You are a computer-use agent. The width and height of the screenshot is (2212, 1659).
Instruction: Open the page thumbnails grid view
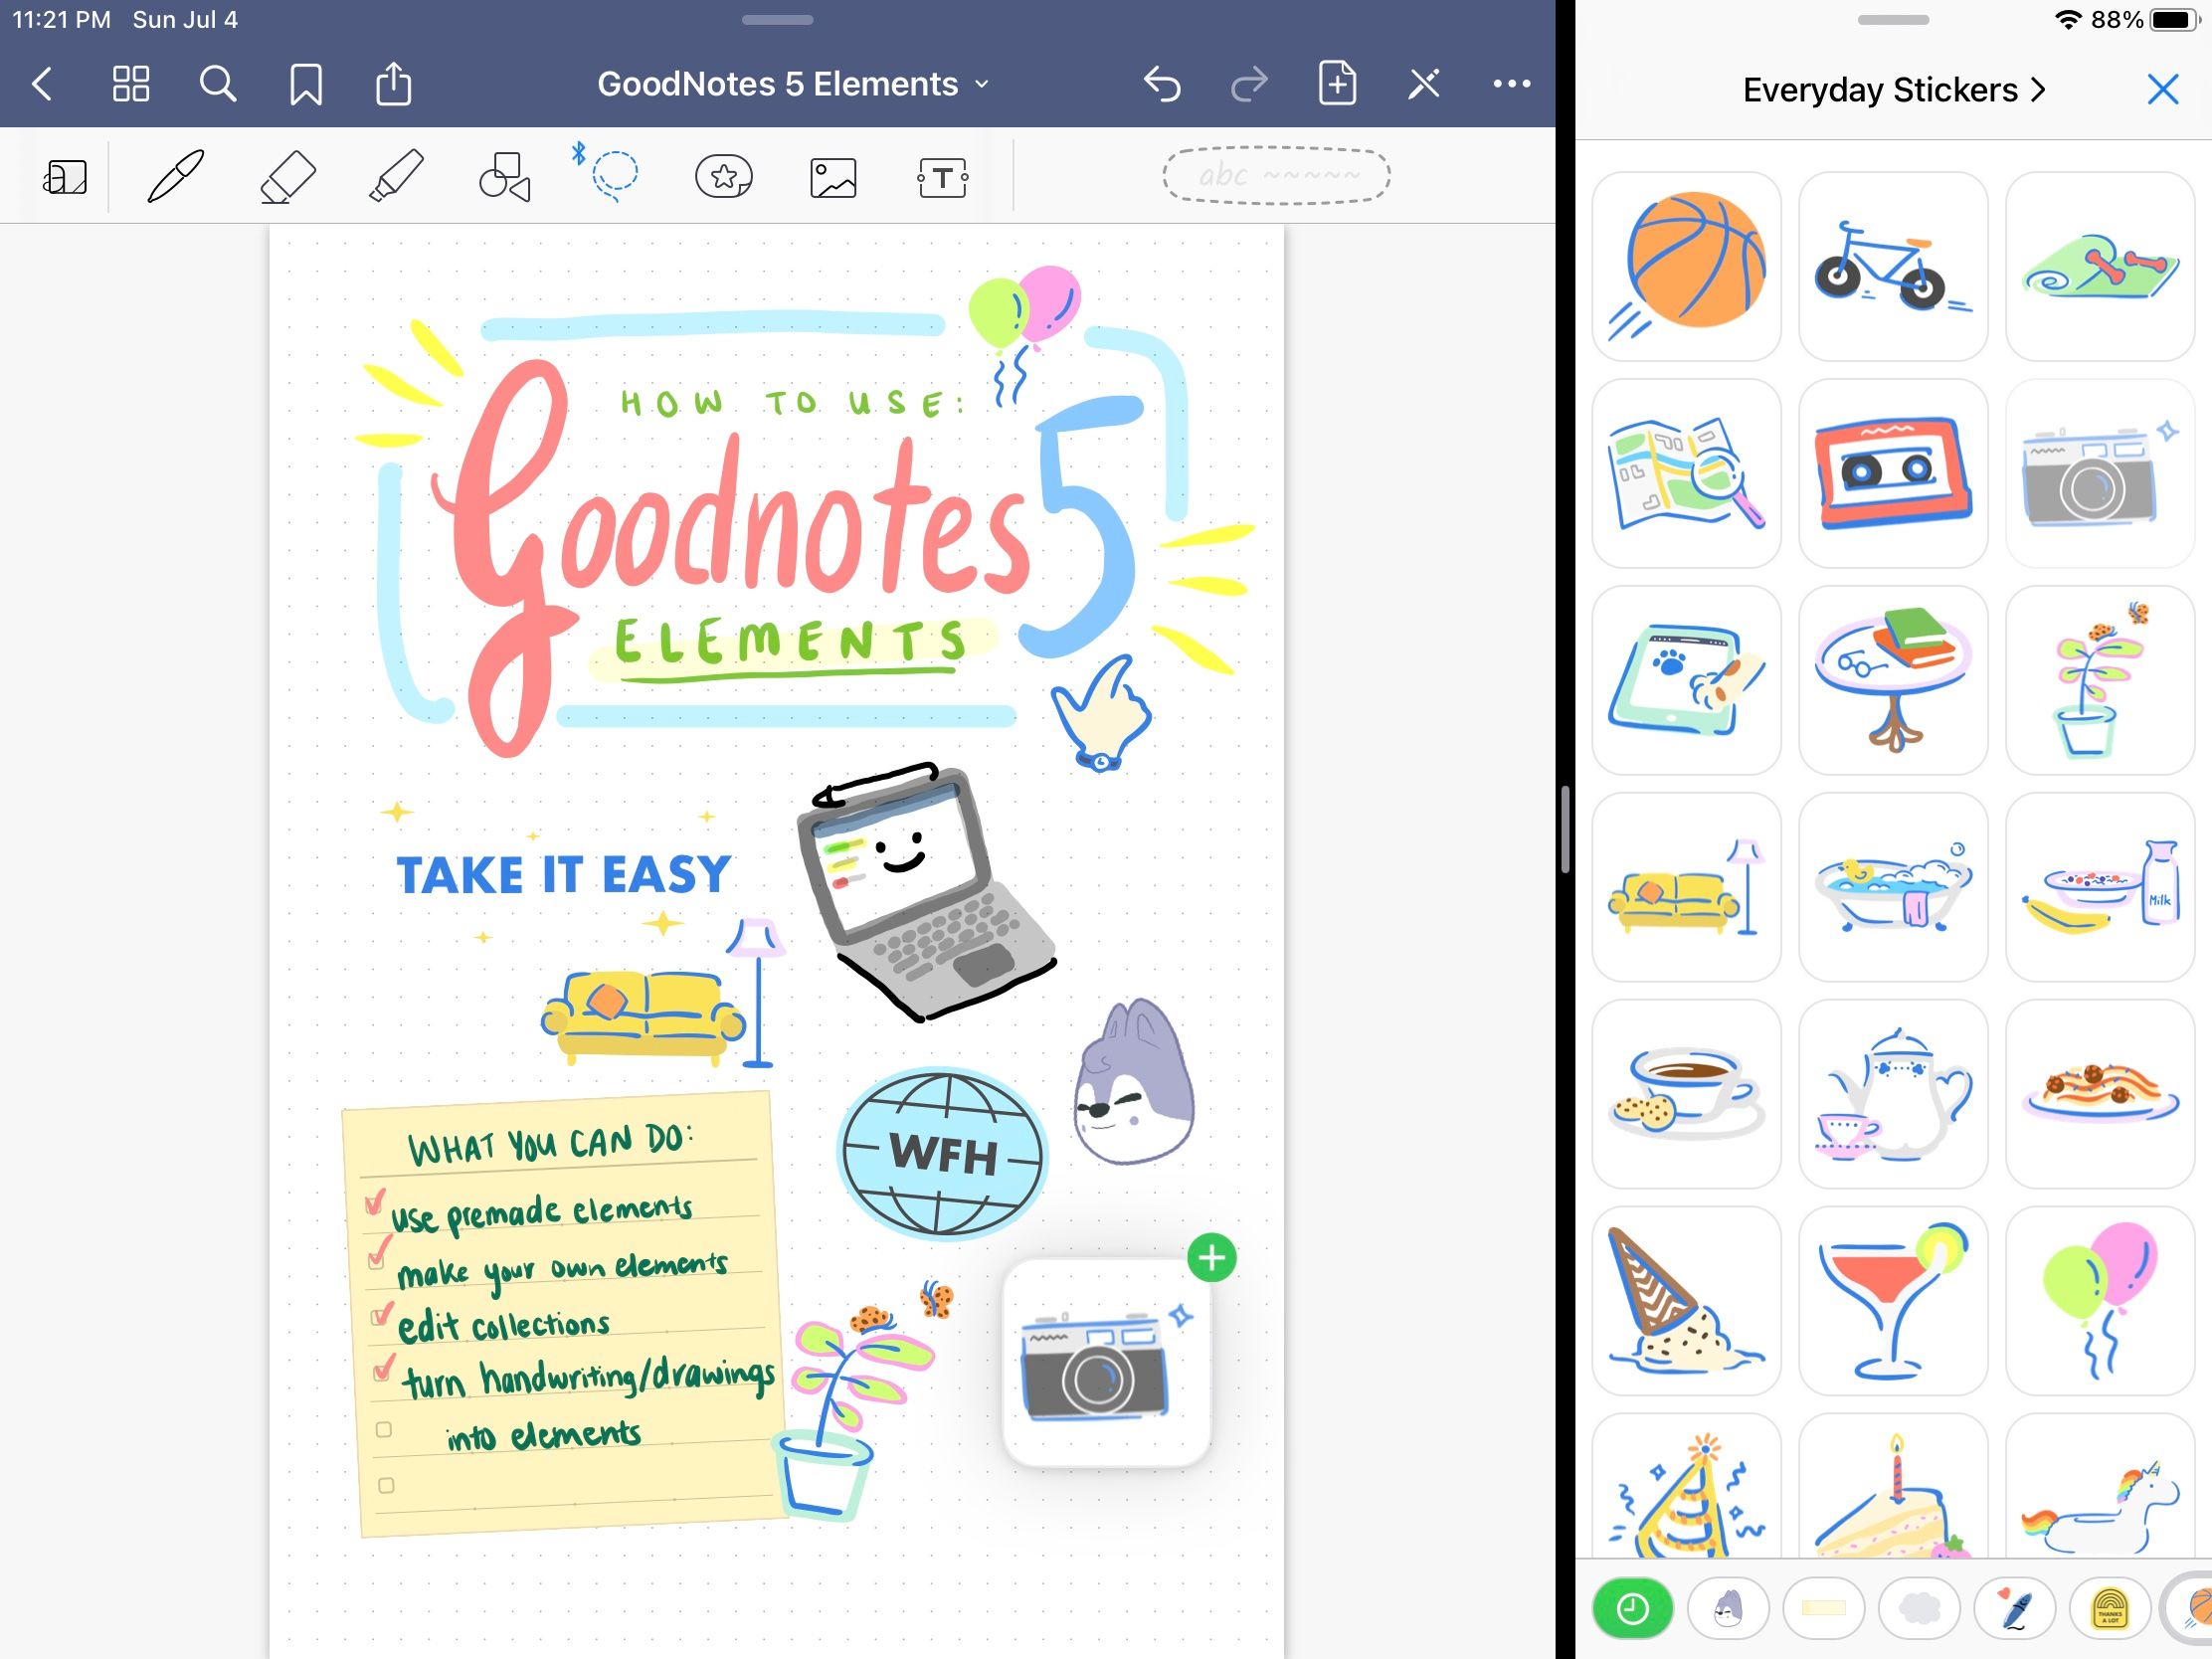[130, 84]
